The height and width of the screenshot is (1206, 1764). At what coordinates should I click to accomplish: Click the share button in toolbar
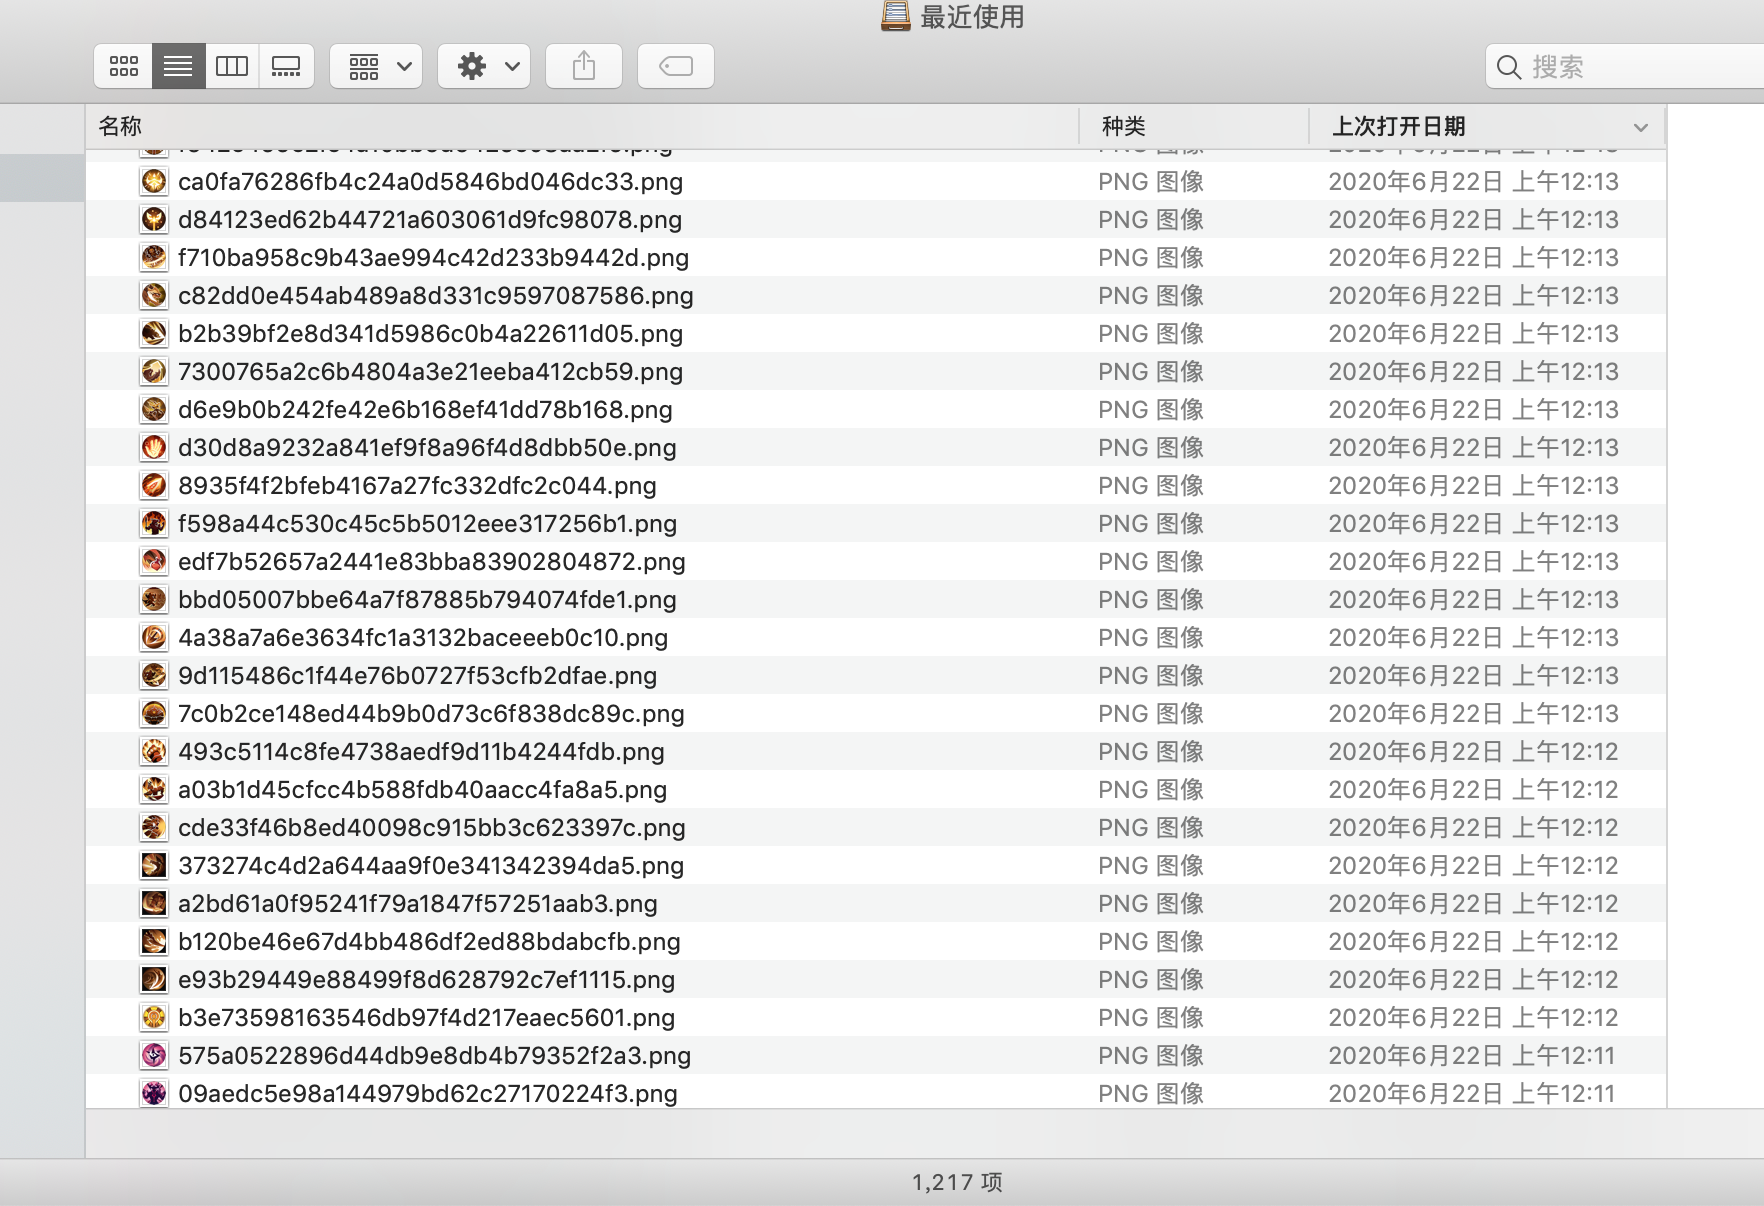[584, 66]
